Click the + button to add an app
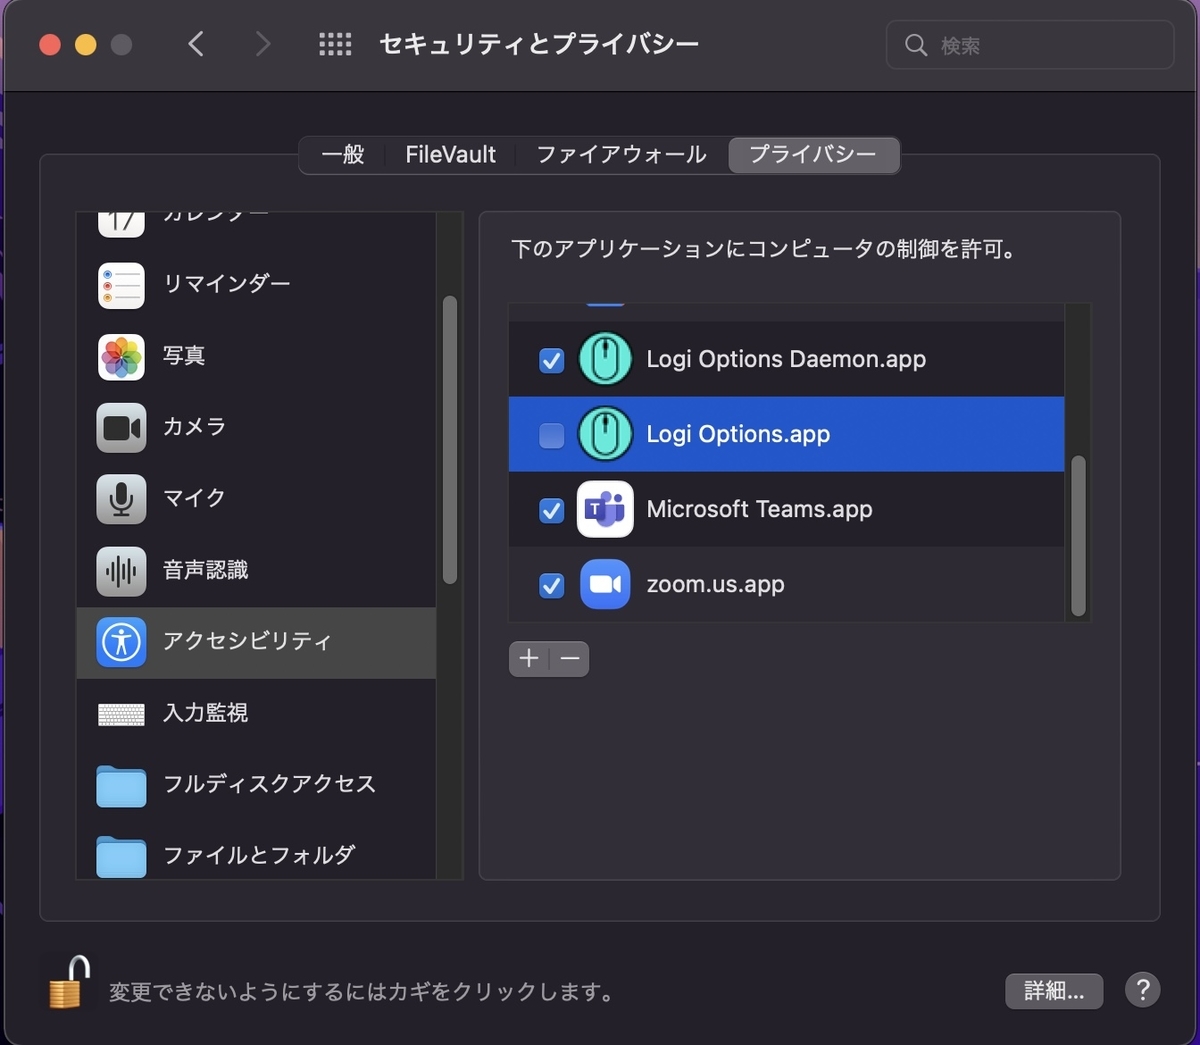 pyautogui.click(x=529, y=658)
